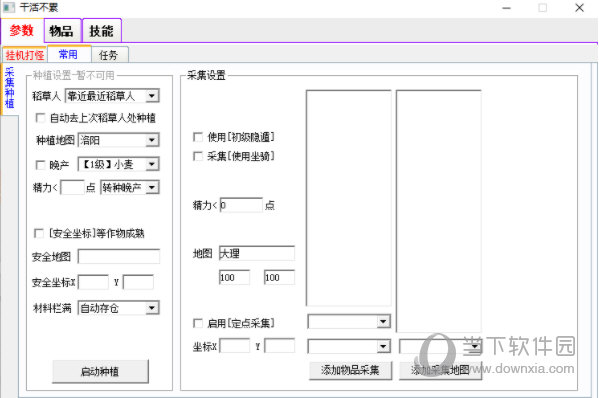Viewport: 599px width, 398px height.
Task: Click inside the gathering items list box
Action: pos(349,198)
